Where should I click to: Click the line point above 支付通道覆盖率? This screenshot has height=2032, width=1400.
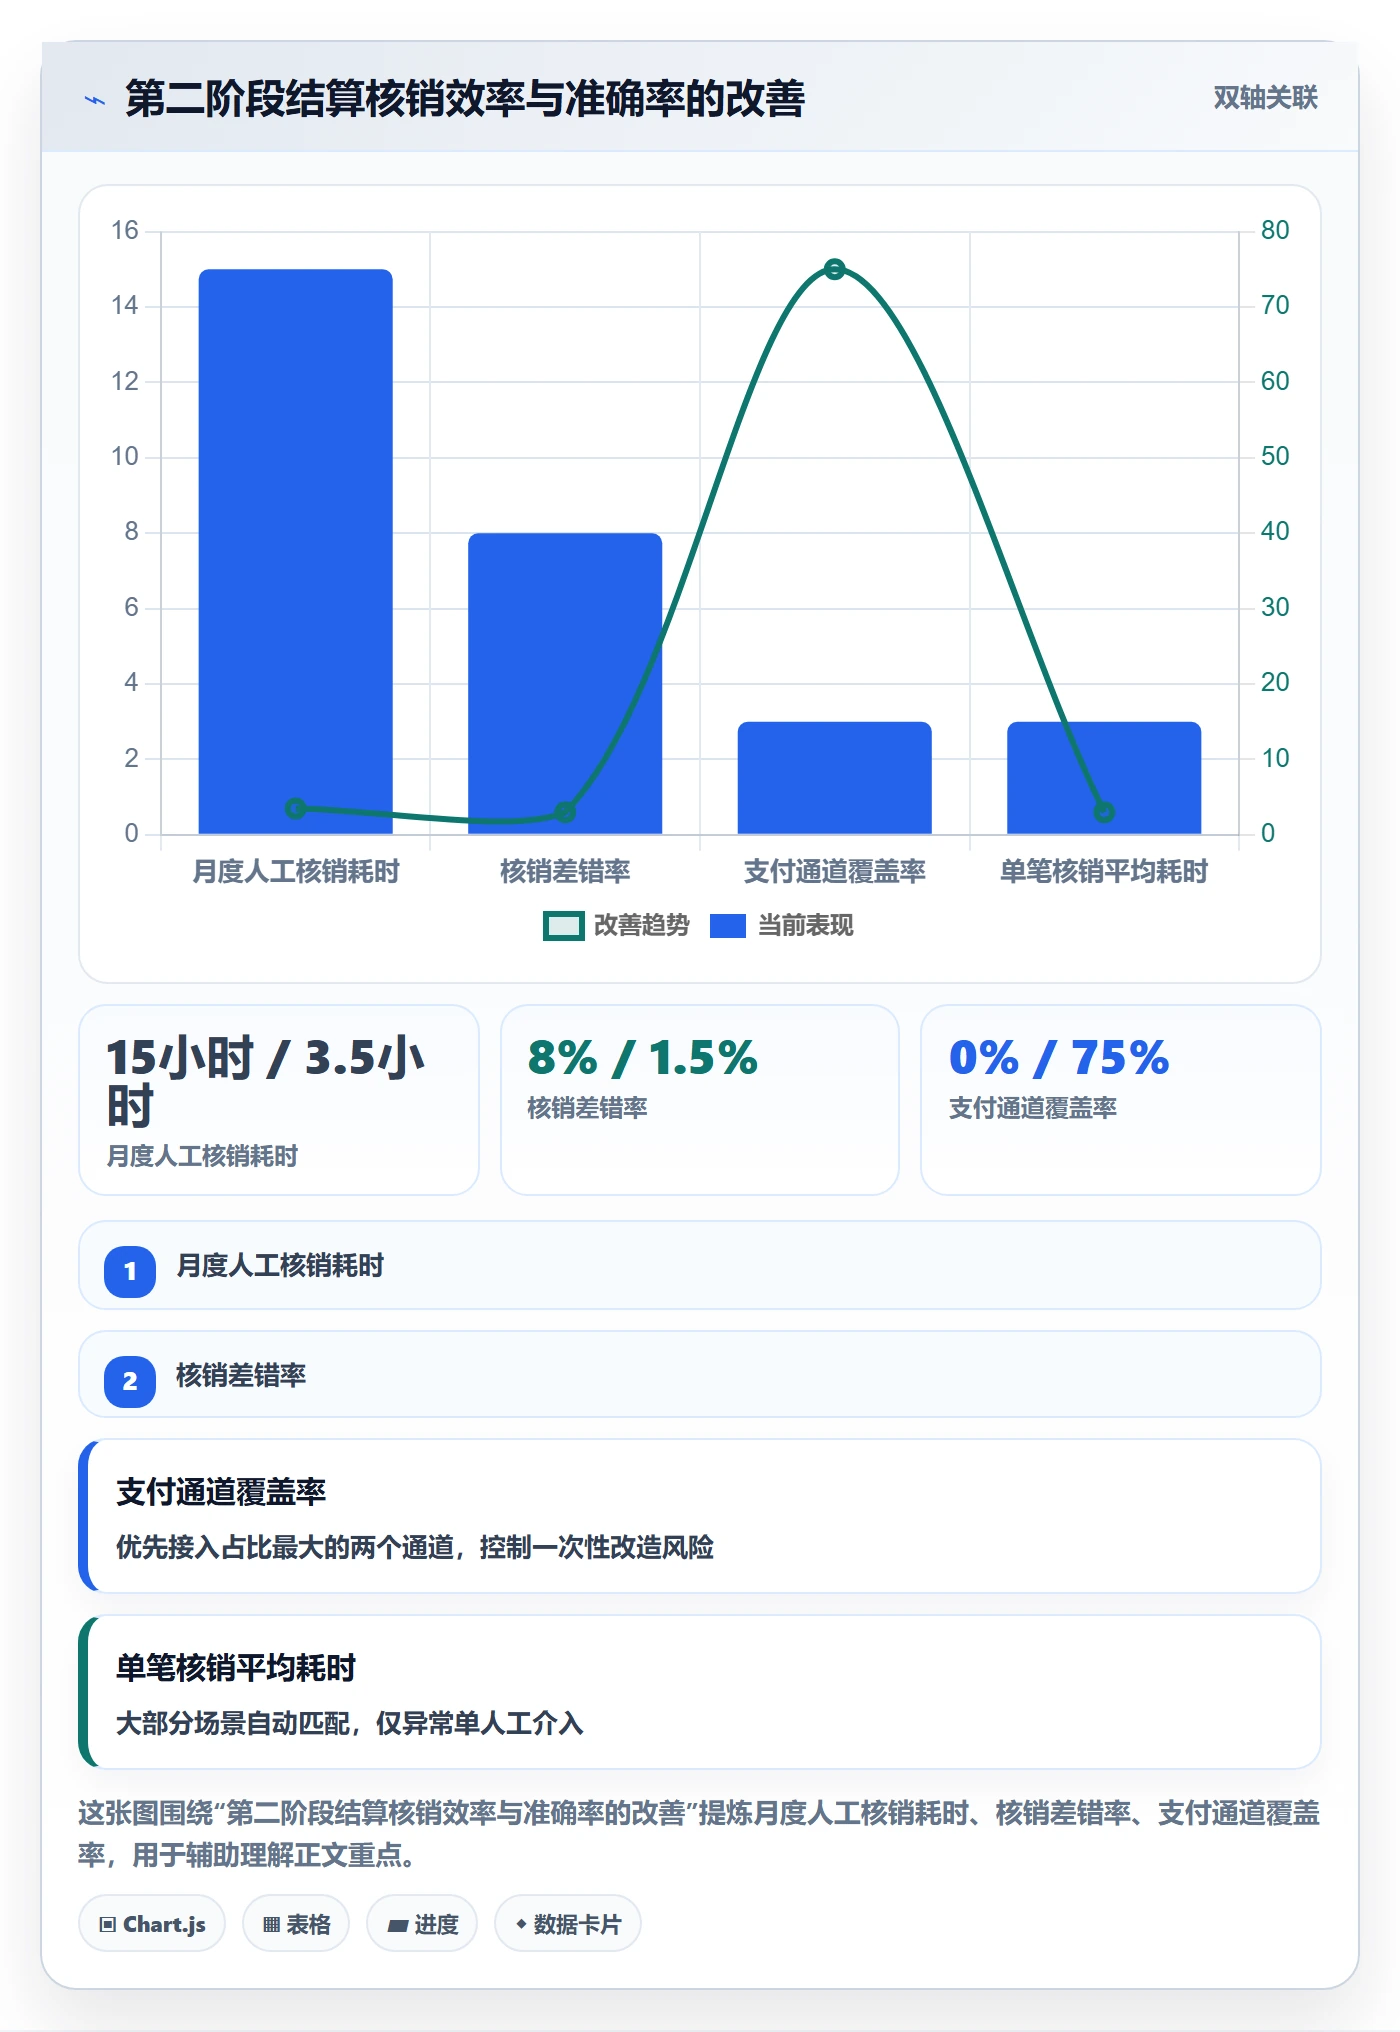coord(835,269)
